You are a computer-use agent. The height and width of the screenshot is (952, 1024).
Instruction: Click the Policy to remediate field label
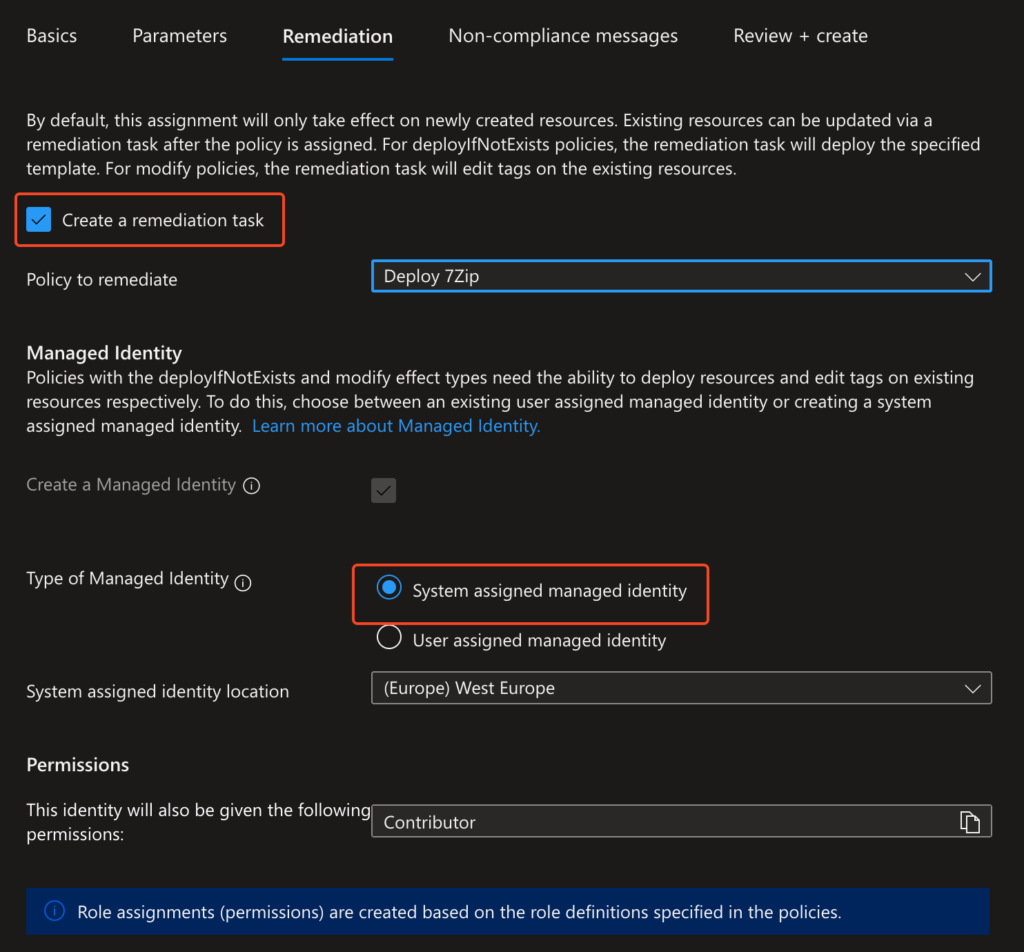click(x=102, y=280)
